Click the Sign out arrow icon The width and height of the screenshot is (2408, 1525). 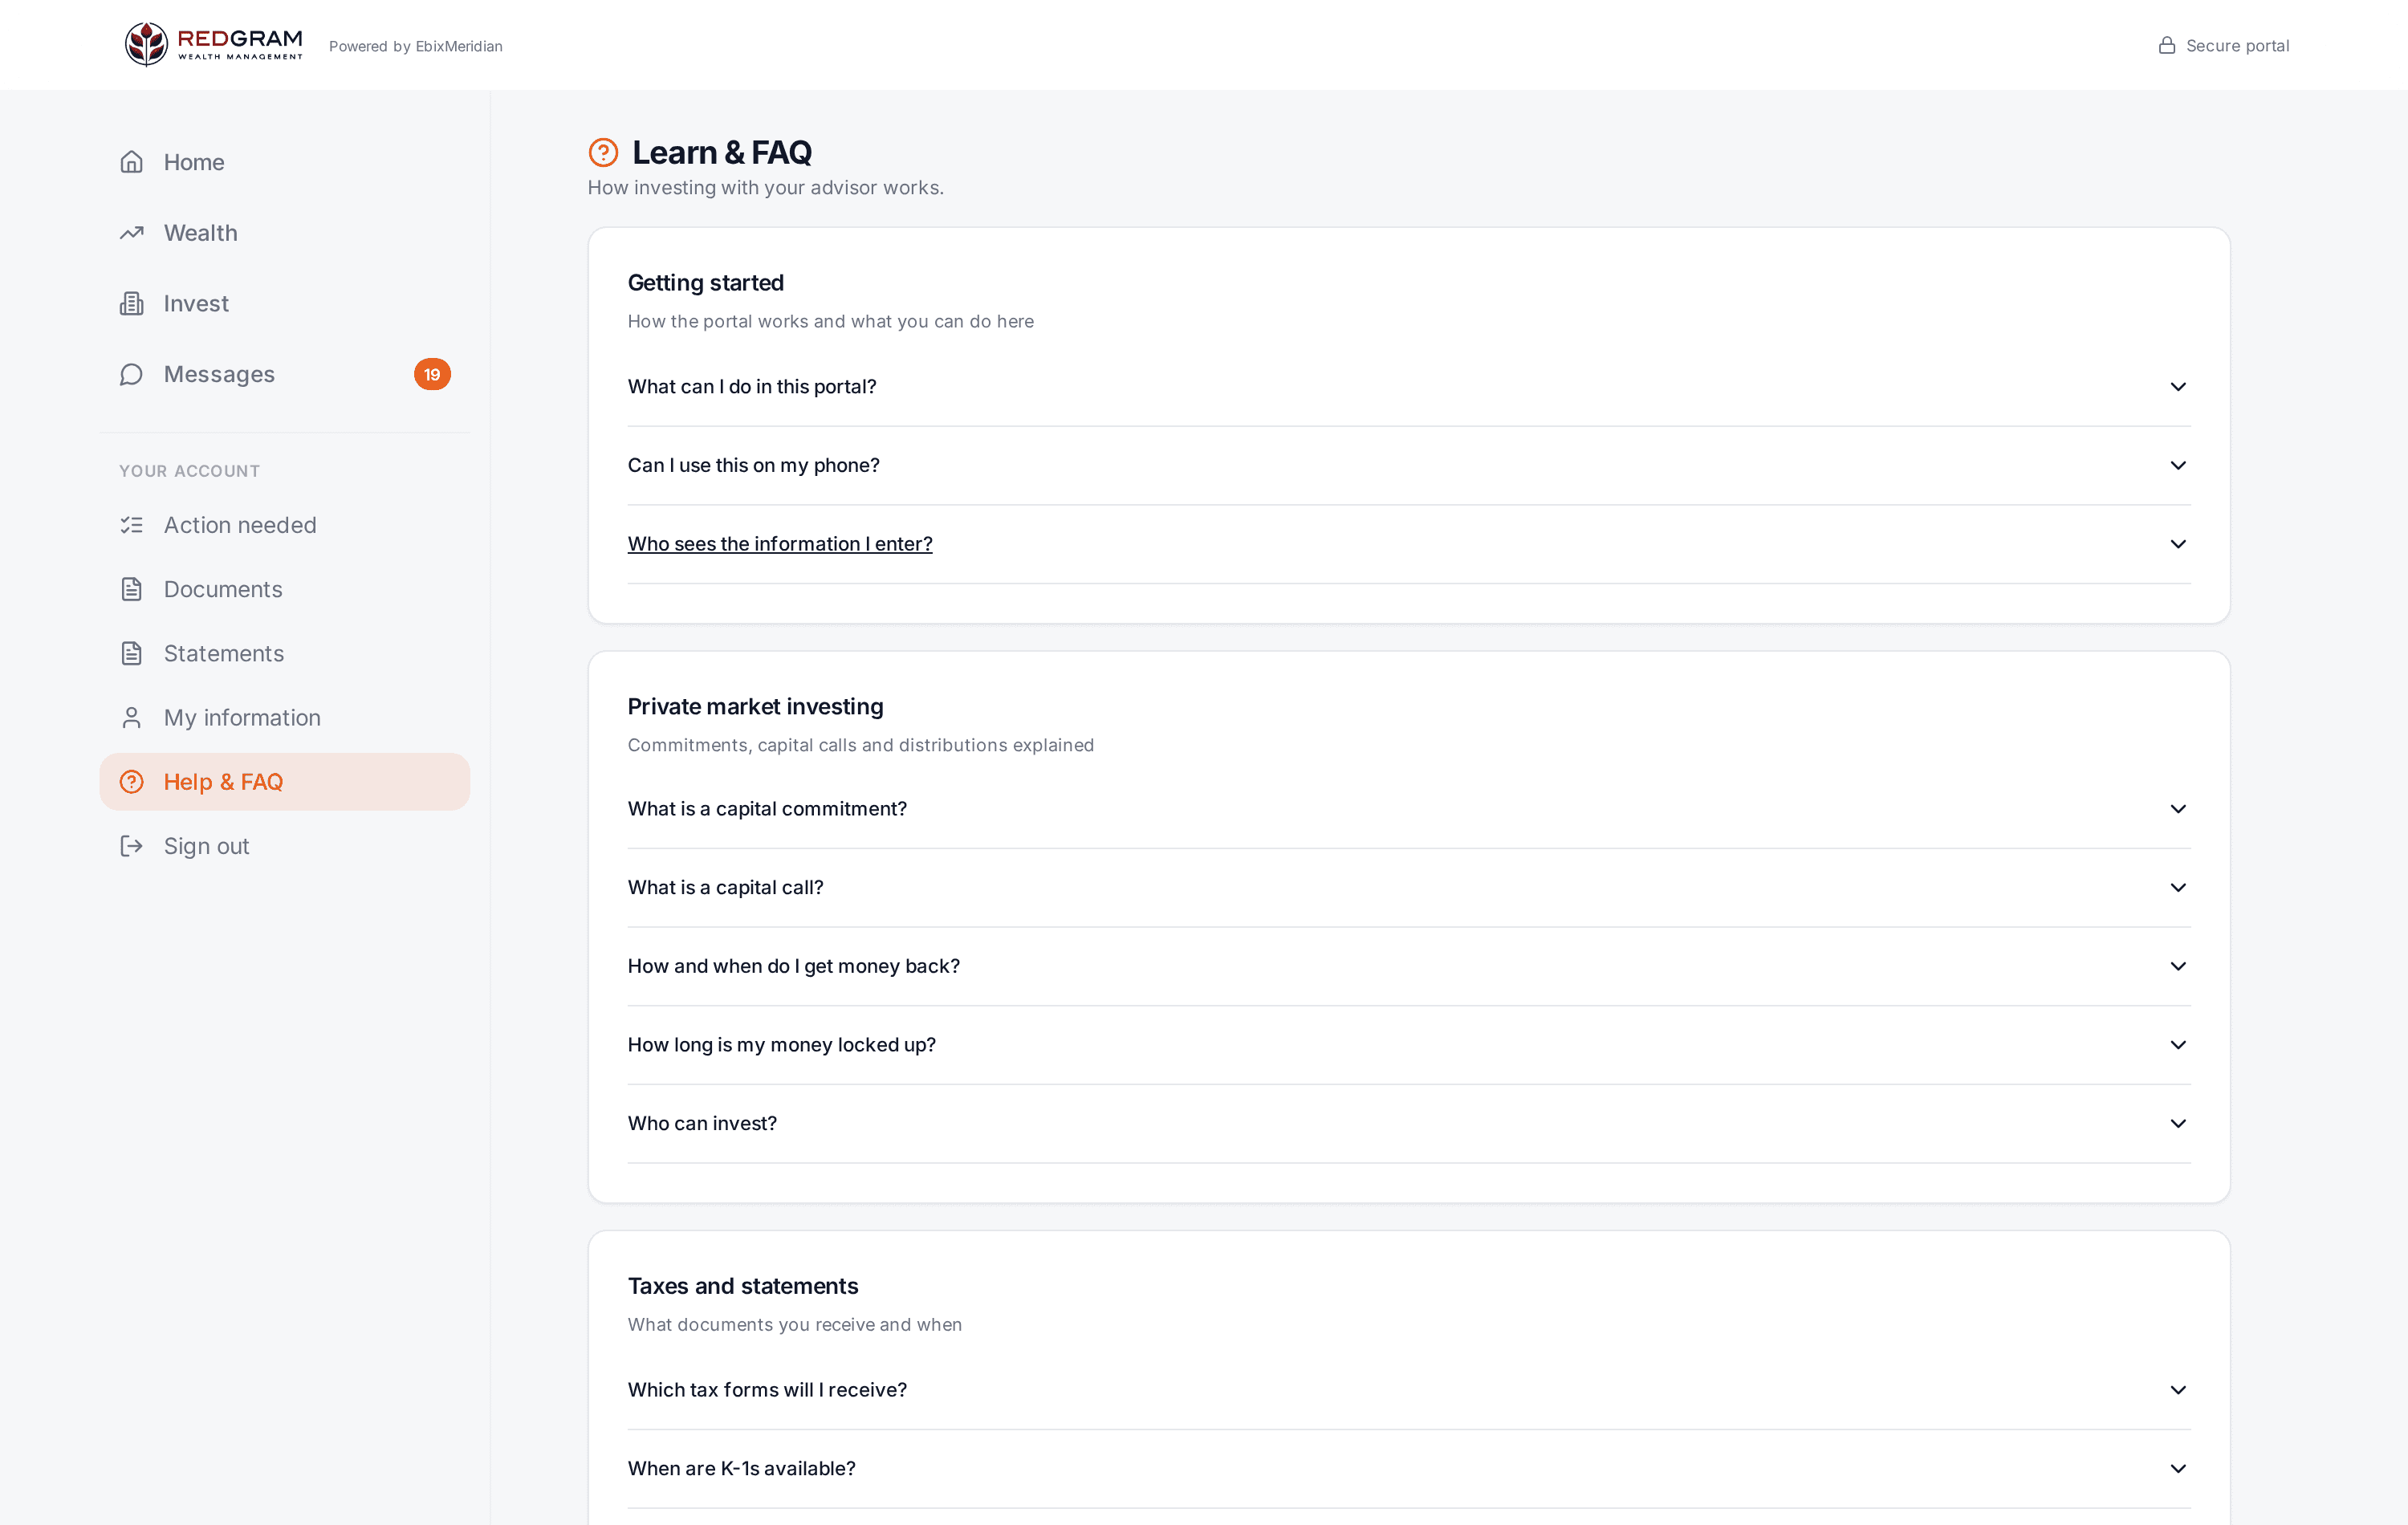pos(132,846)
